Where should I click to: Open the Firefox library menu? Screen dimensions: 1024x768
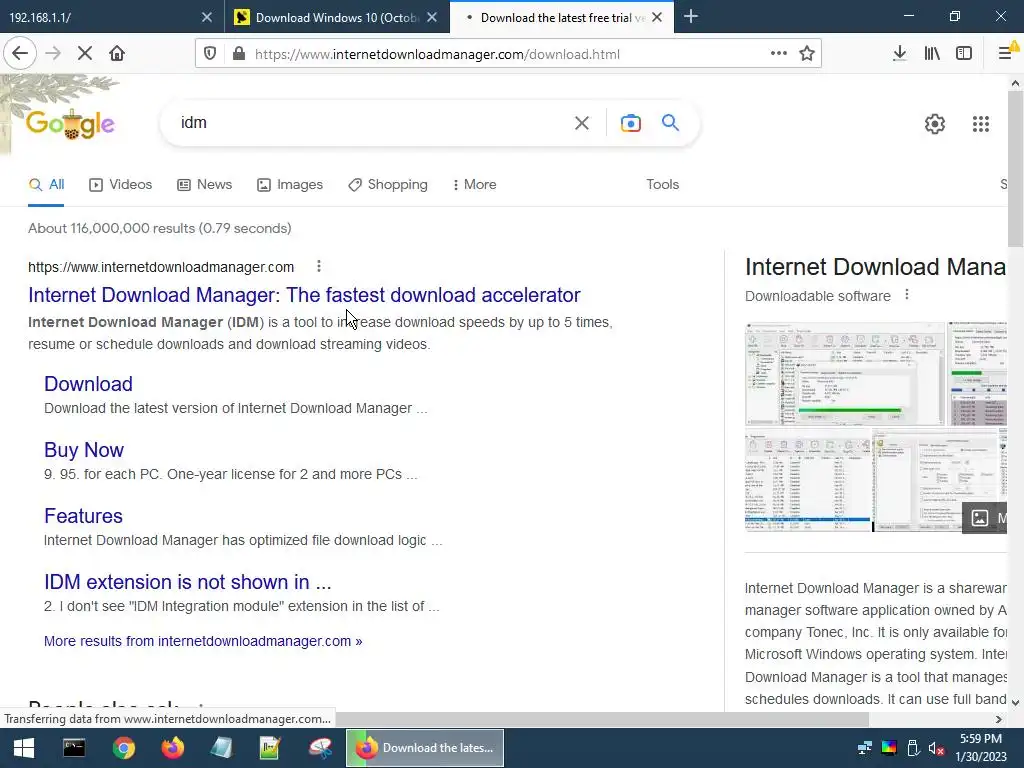pyautogui.click(x=932, y=54)
